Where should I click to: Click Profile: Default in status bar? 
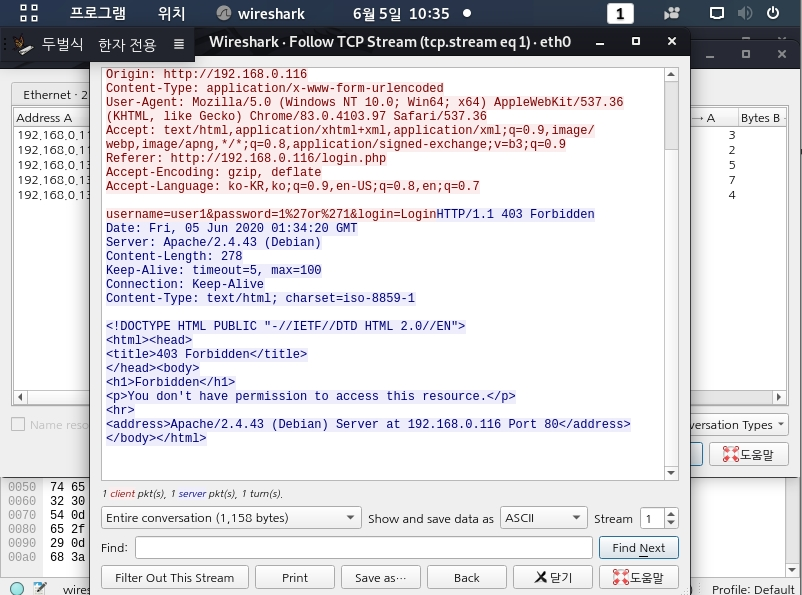coord(752,589)
